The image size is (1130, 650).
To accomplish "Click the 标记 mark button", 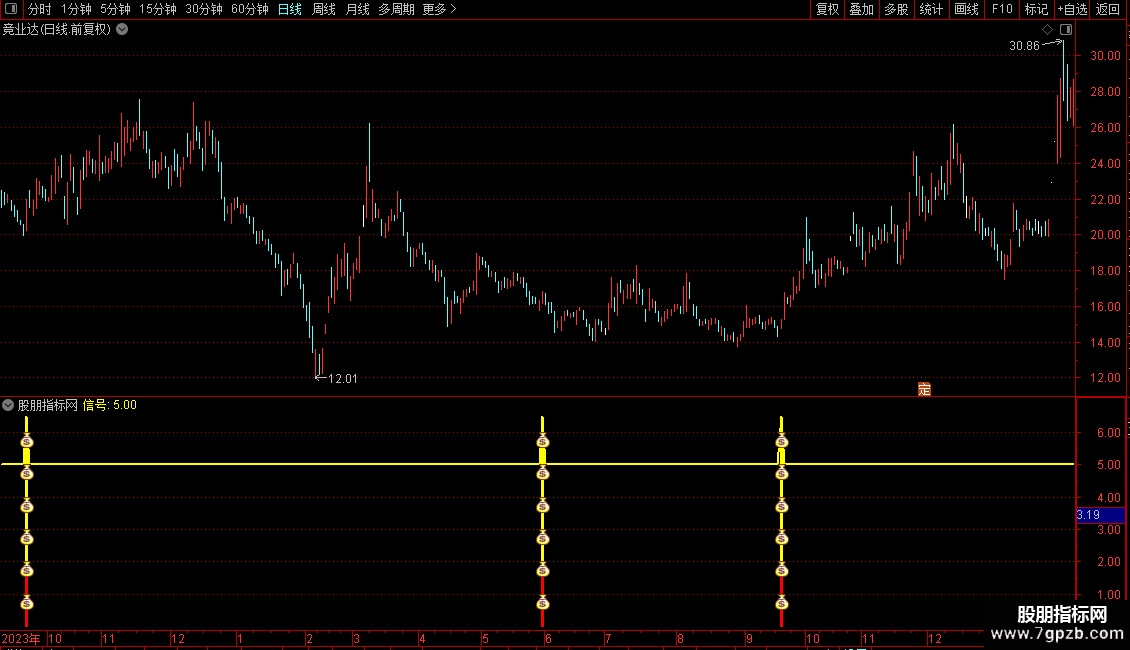I will coord(1036,9).
